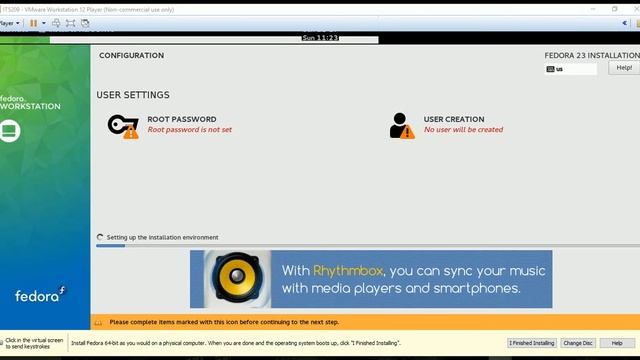Open the Player menu dropdown

tap(9, 23)
